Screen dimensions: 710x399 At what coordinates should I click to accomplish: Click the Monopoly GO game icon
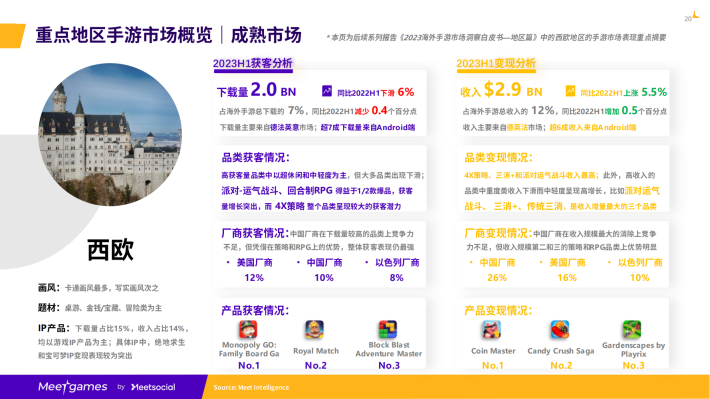click(x=248, y=329)
